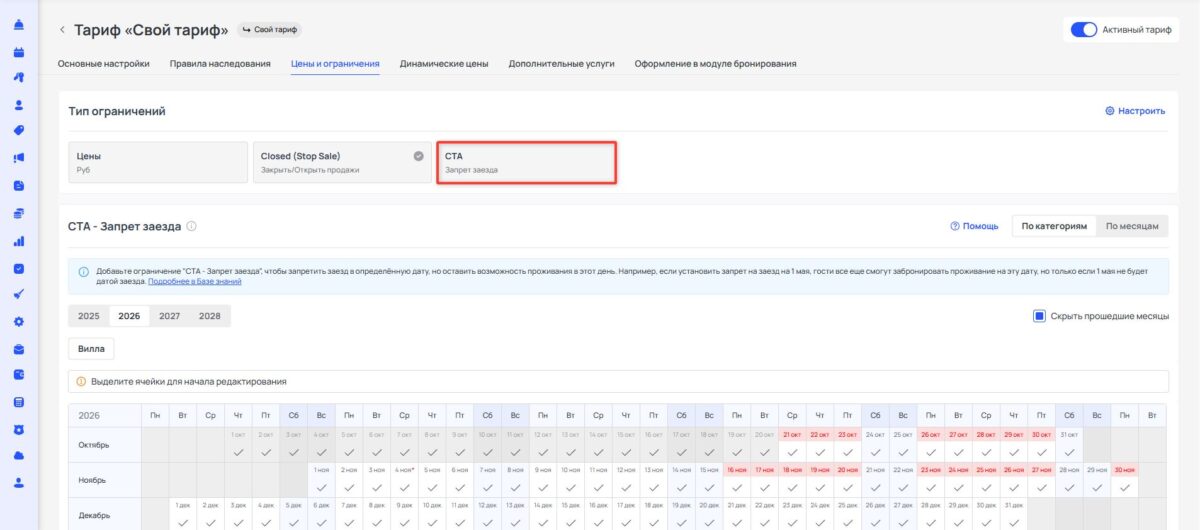The width and height of the screenshot is (1200, 530).
Task: Open the stacked coins icon in sidebar
Action: click(19, 213)
